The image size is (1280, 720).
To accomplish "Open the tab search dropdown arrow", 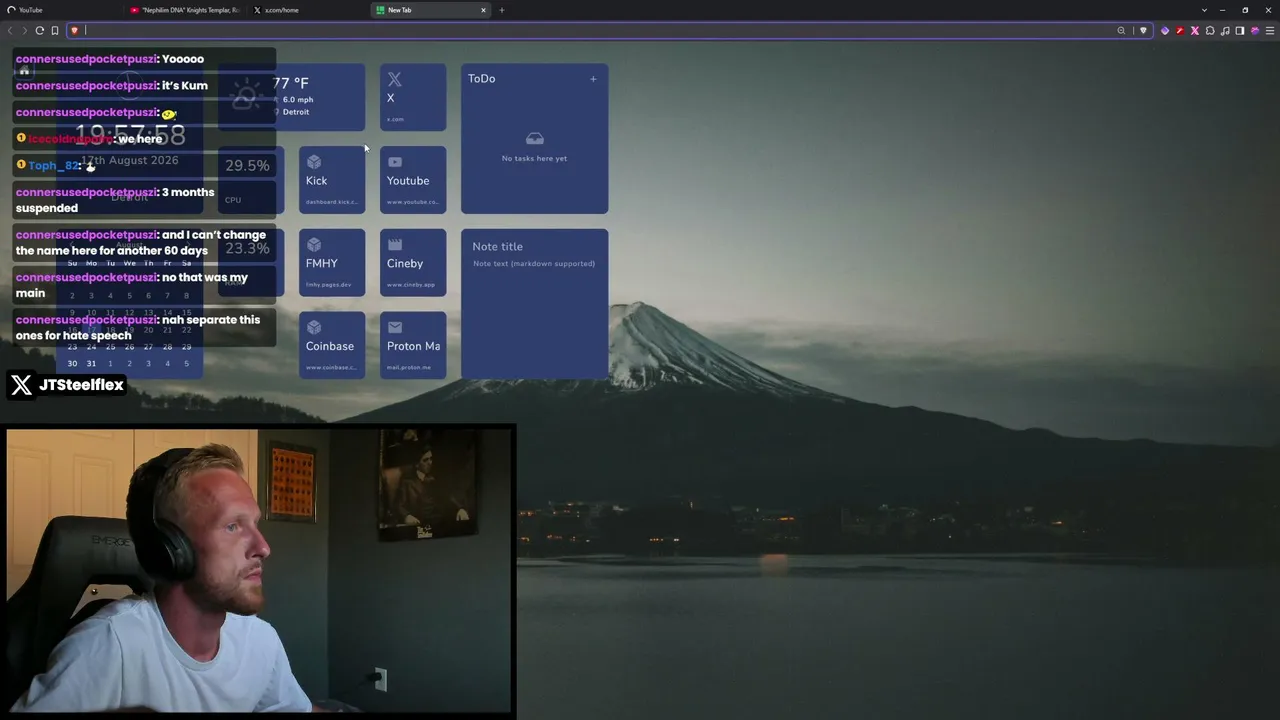I will coord(1203,10).
